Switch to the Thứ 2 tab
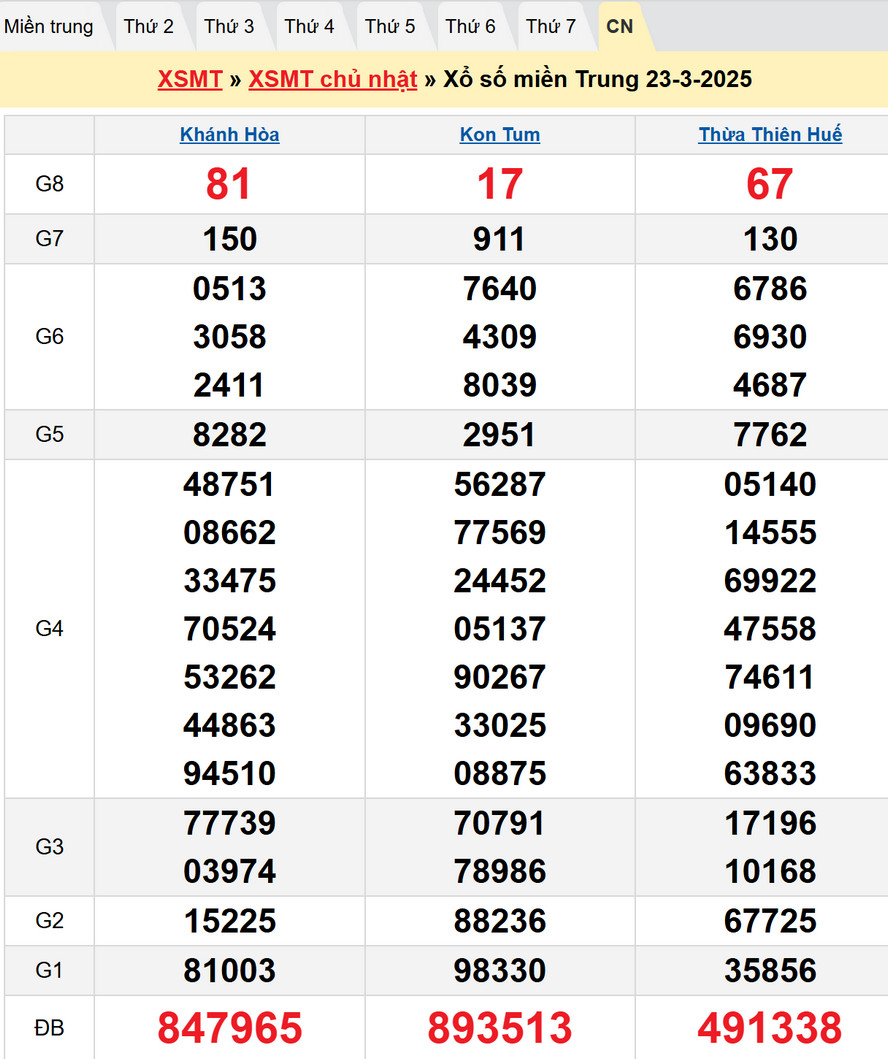 pyautogui.click(x=149, y=27)
